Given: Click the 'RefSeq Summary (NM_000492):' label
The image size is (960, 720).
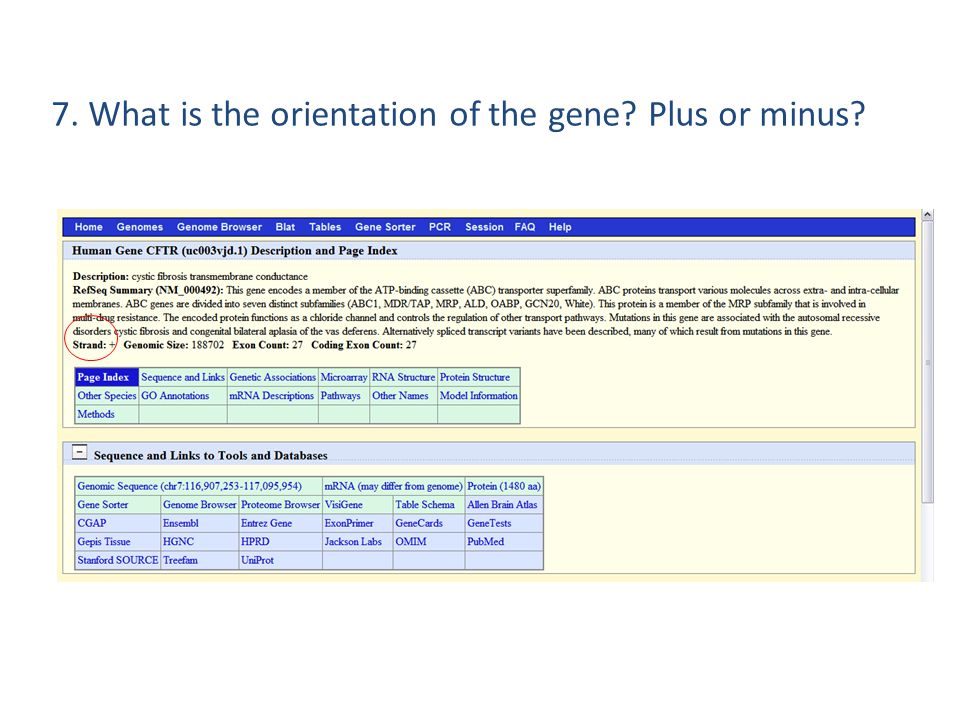Looking at the screenshot, I should [148, 290].
